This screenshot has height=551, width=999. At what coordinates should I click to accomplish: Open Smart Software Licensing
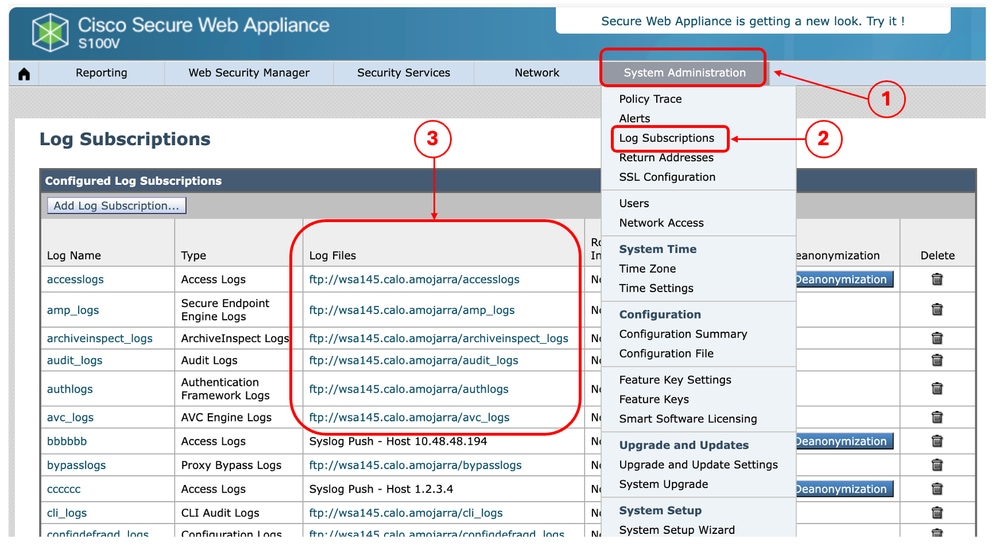[x=688, y=419]
